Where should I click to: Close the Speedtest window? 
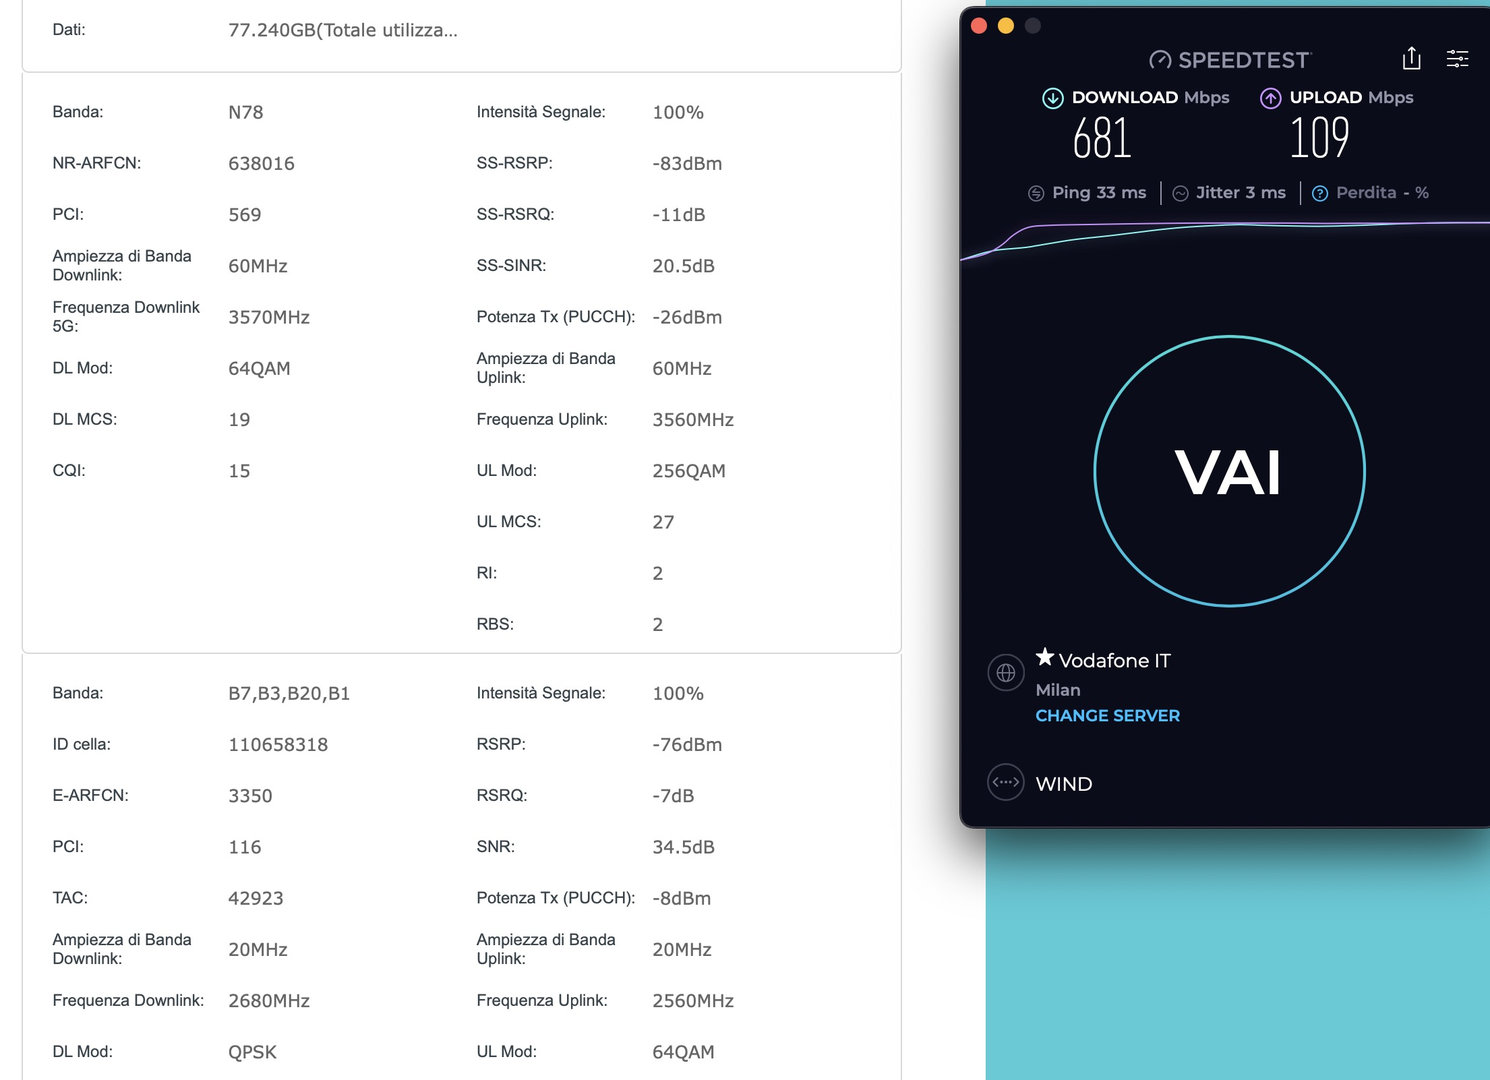[979, 26]
